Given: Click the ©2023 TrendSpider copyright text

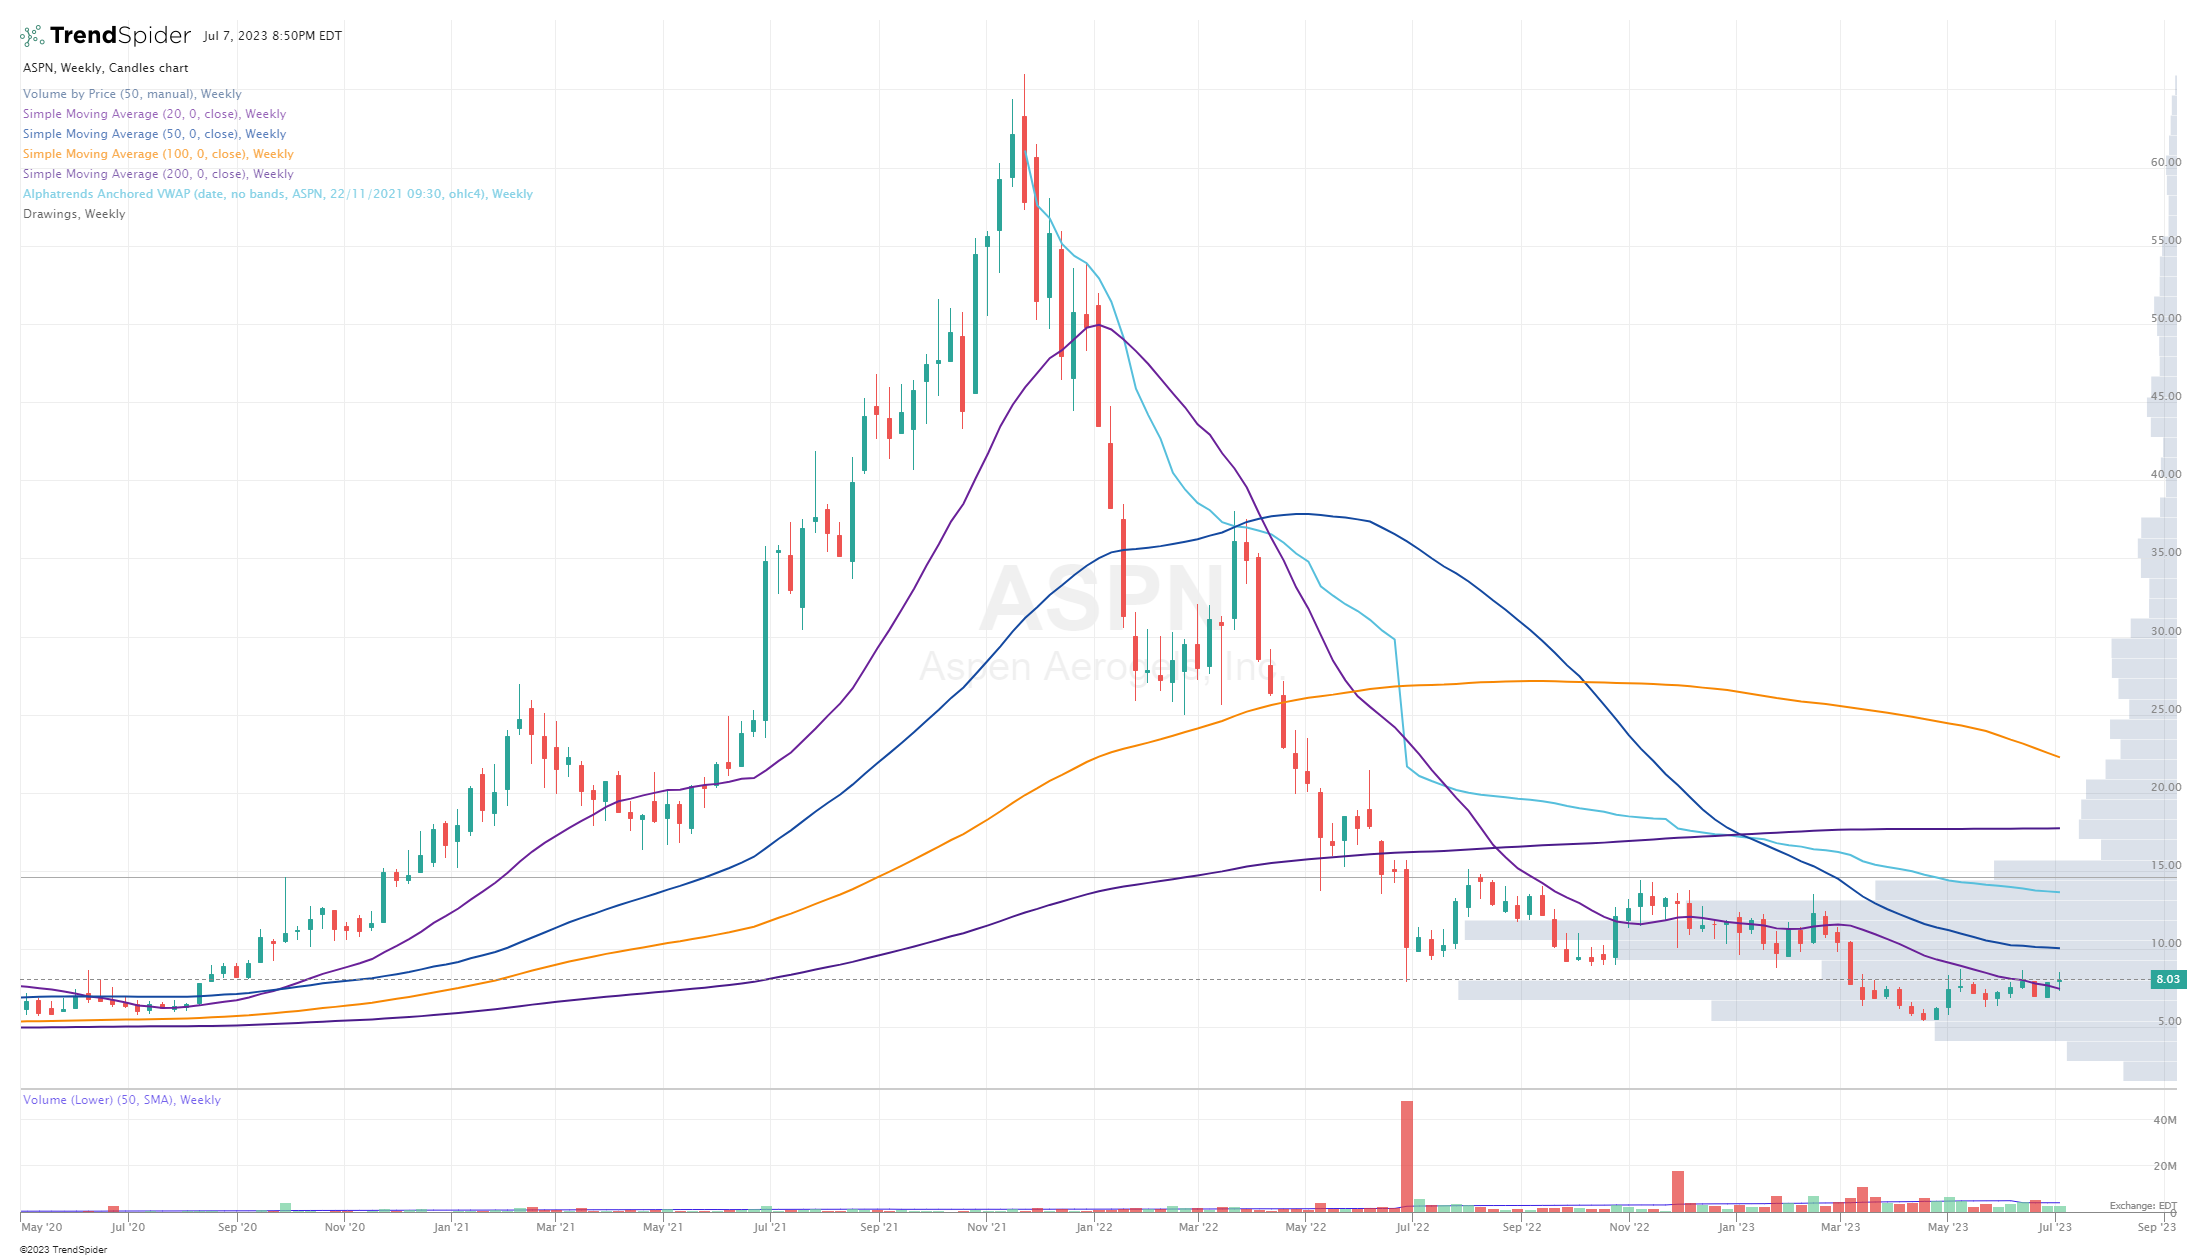Looking at the screenshot, I should 63,1250.
